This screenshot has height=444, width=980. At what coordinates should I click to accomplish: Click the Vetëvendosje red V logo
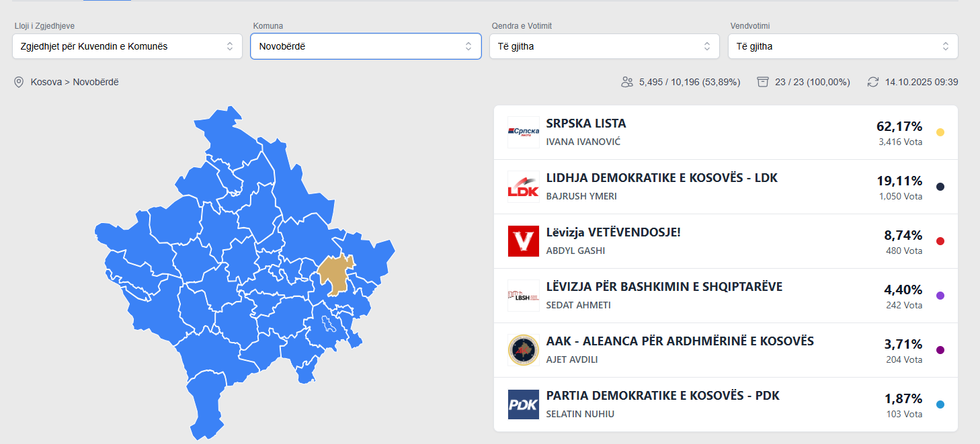523,241
